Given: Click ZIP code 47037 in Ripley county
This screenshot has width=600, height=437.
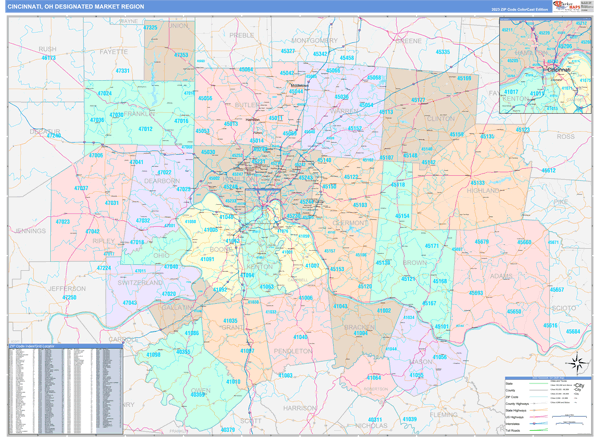Looking at the screenshot, I should [x=81, y=188].
